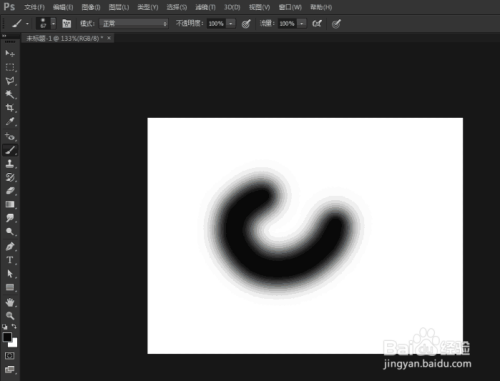Toggle pressure control for size

(336, 24)
